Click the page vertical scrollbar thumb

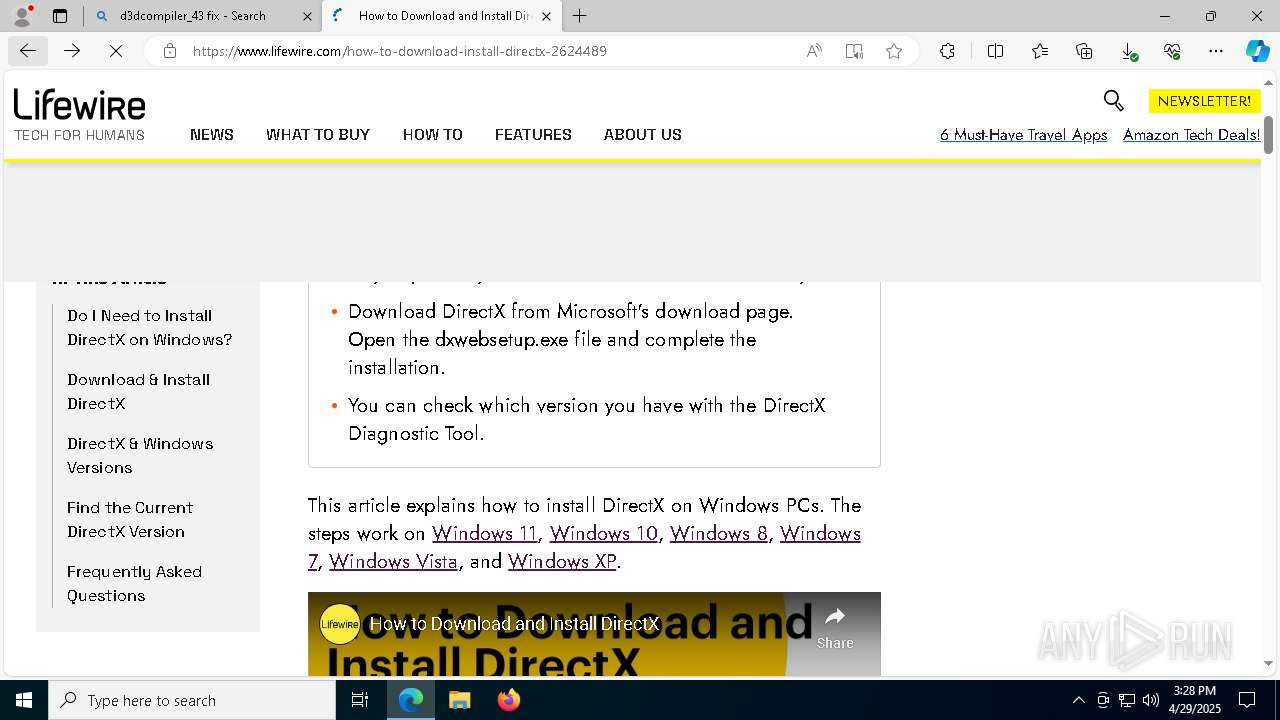pos(1268,134)
